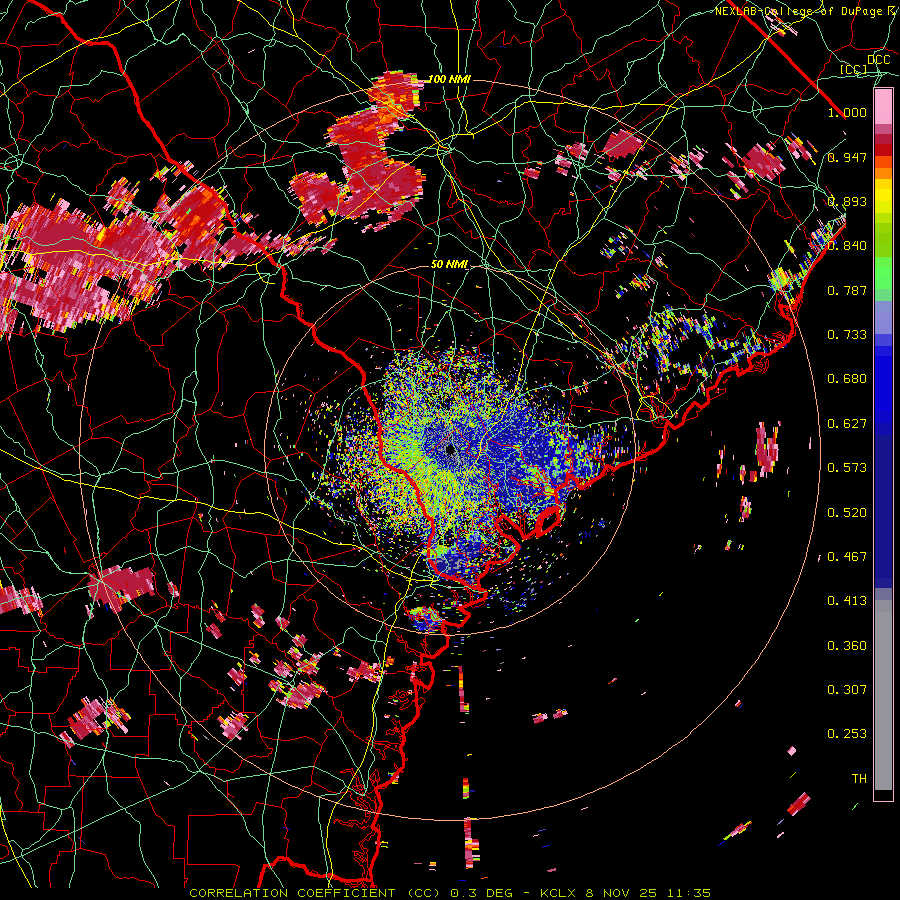Click the 100 NMI range ring label
Image resolution: width=900 pixels, height=900 pixels.
click(x=449, y=79)
